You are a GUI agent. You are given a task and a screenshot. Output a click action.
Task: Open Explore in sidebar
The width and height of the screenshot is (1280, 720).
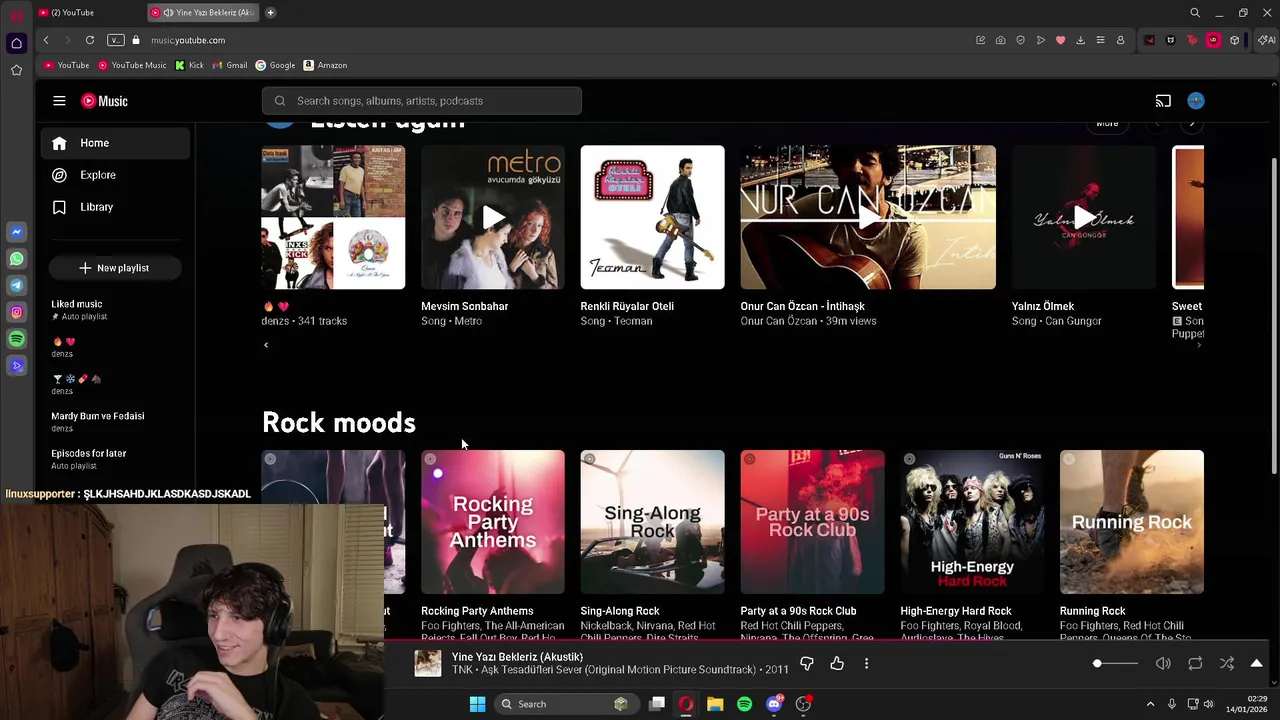(x=115, y=175)
